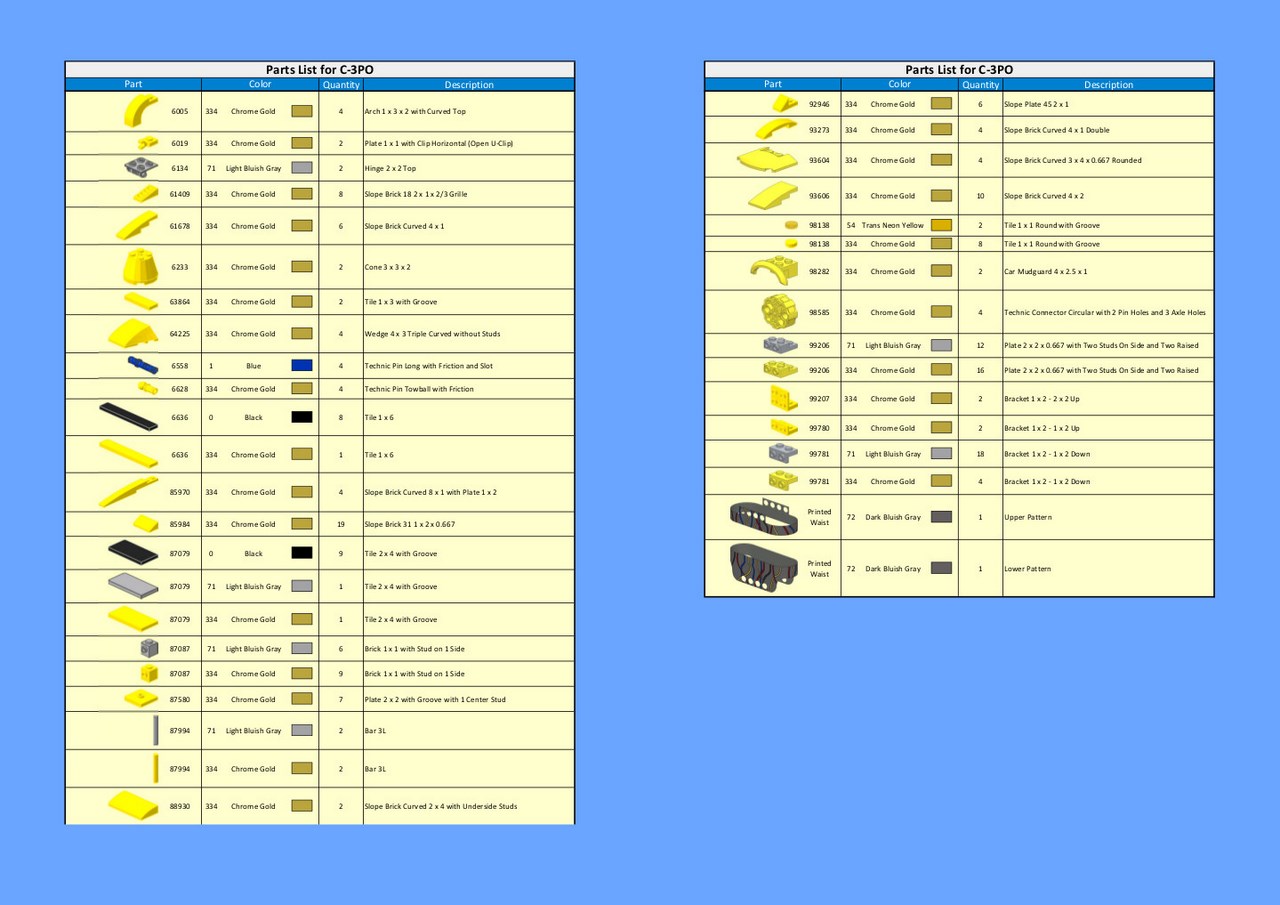
Task: Select the Black swatch in the Tile 1x6 row
Action: [302, 417]
